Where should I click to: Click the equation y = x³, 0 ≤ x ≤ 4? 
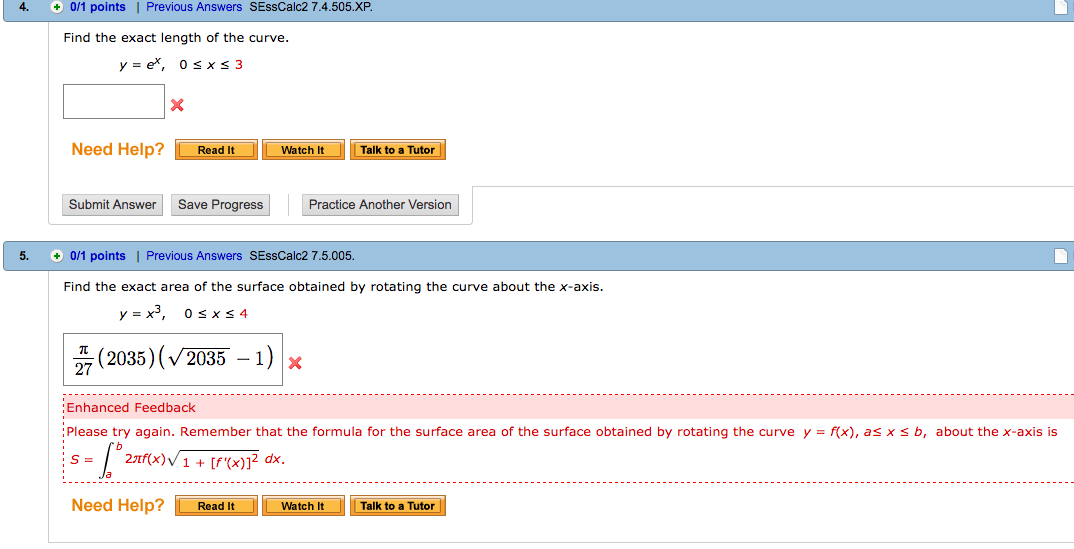pyautogui.click(x=183, y=314)
